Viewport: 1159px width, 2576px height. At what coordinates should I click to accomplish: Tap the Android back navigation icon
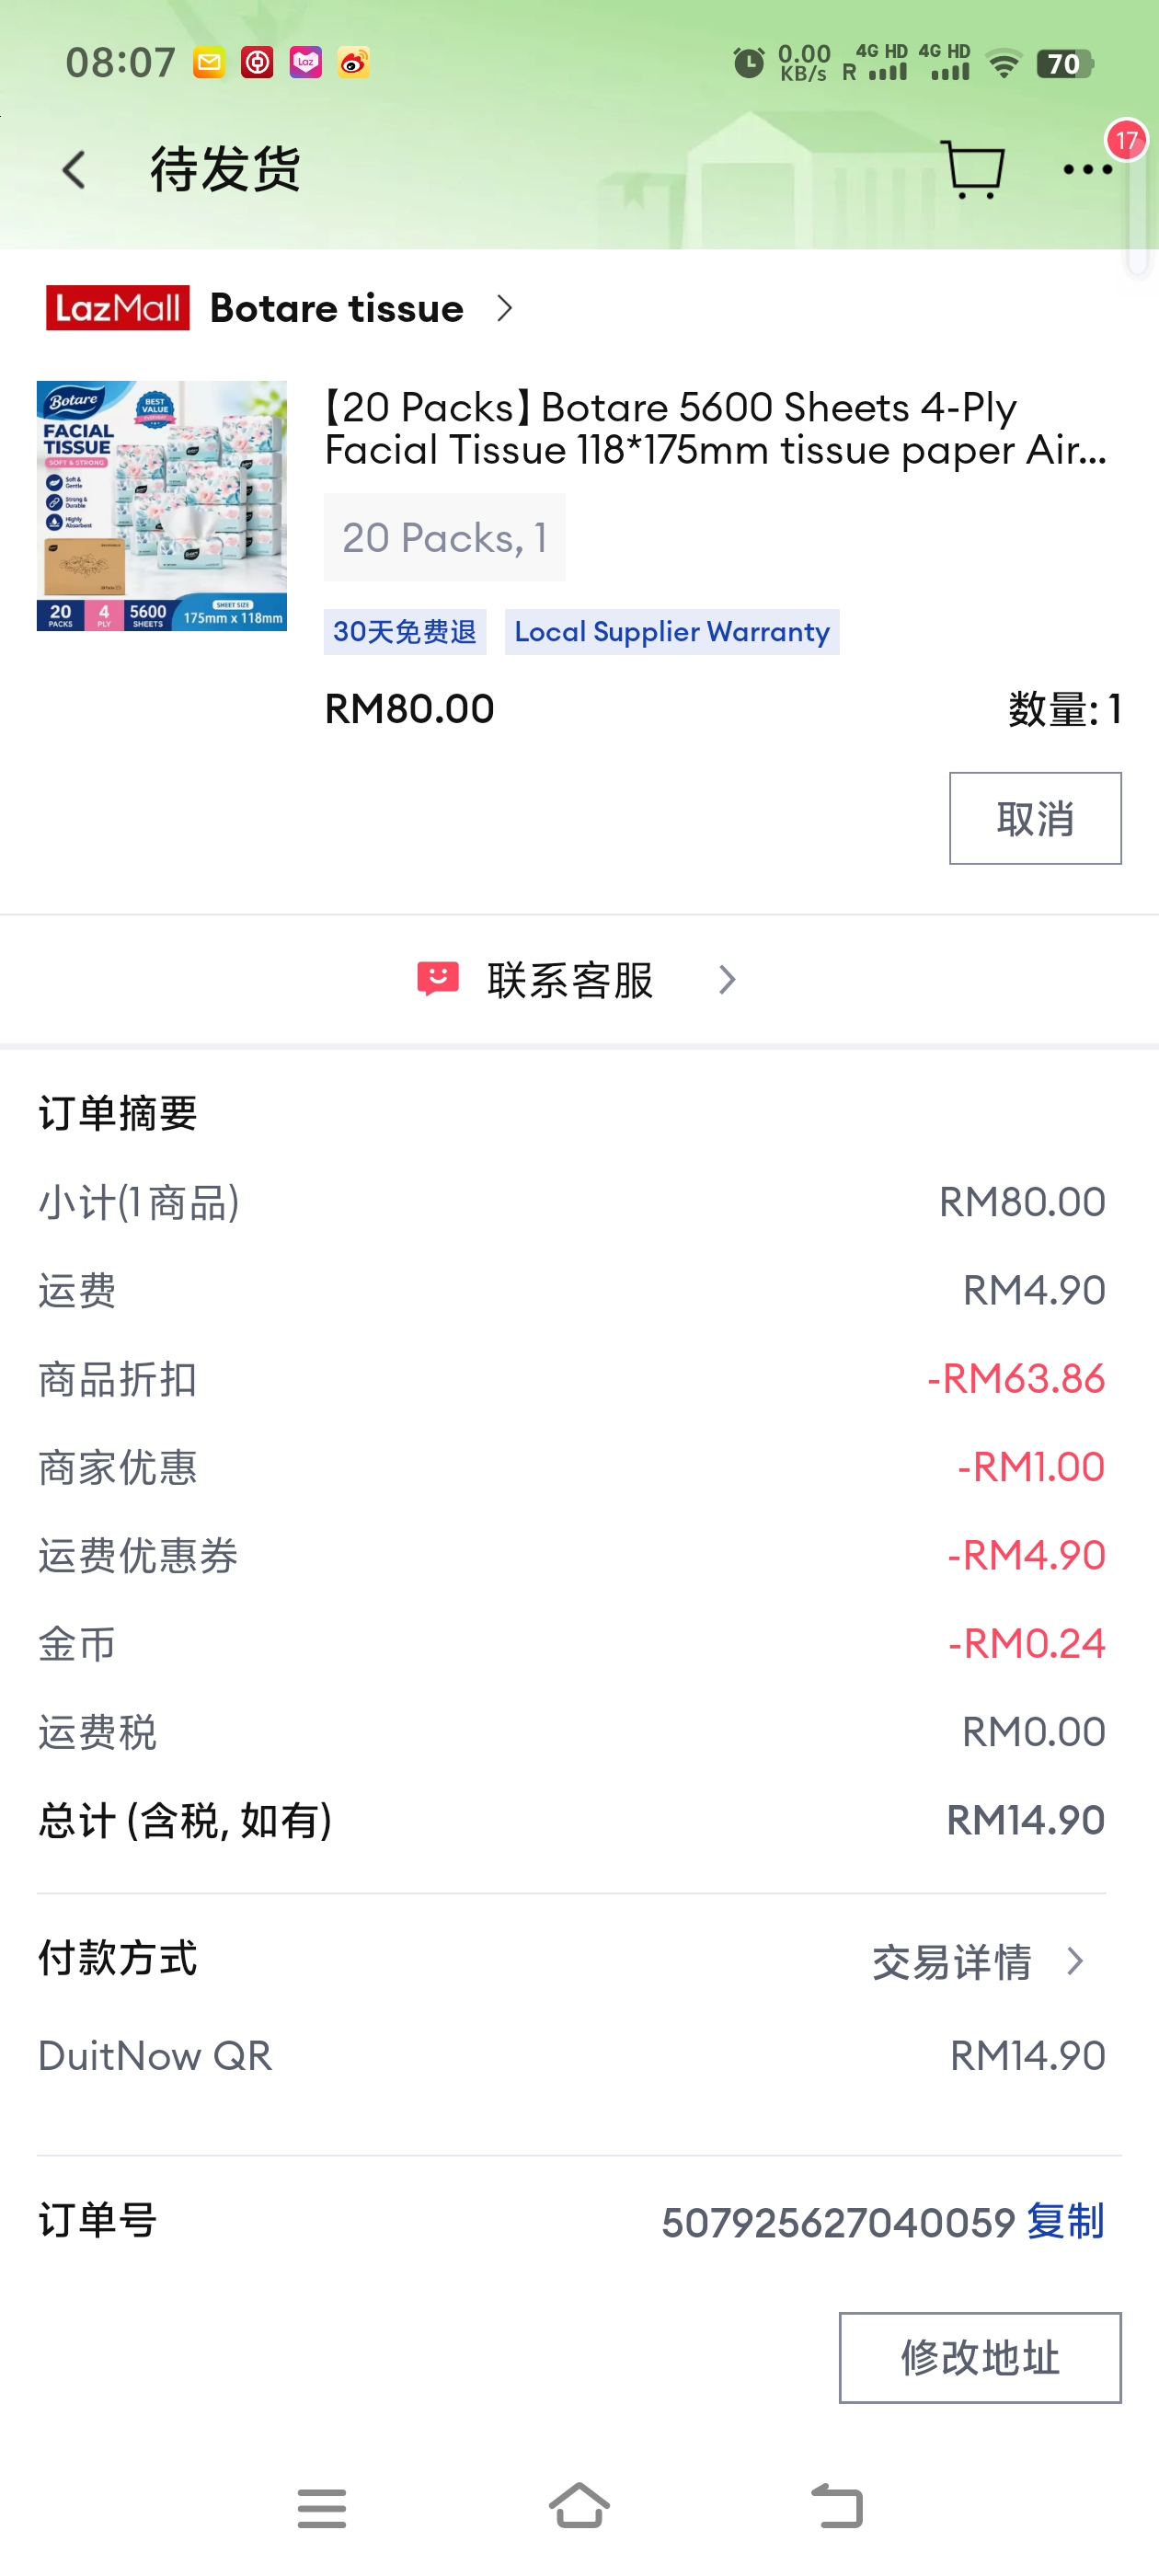[x=837, y=2506]
